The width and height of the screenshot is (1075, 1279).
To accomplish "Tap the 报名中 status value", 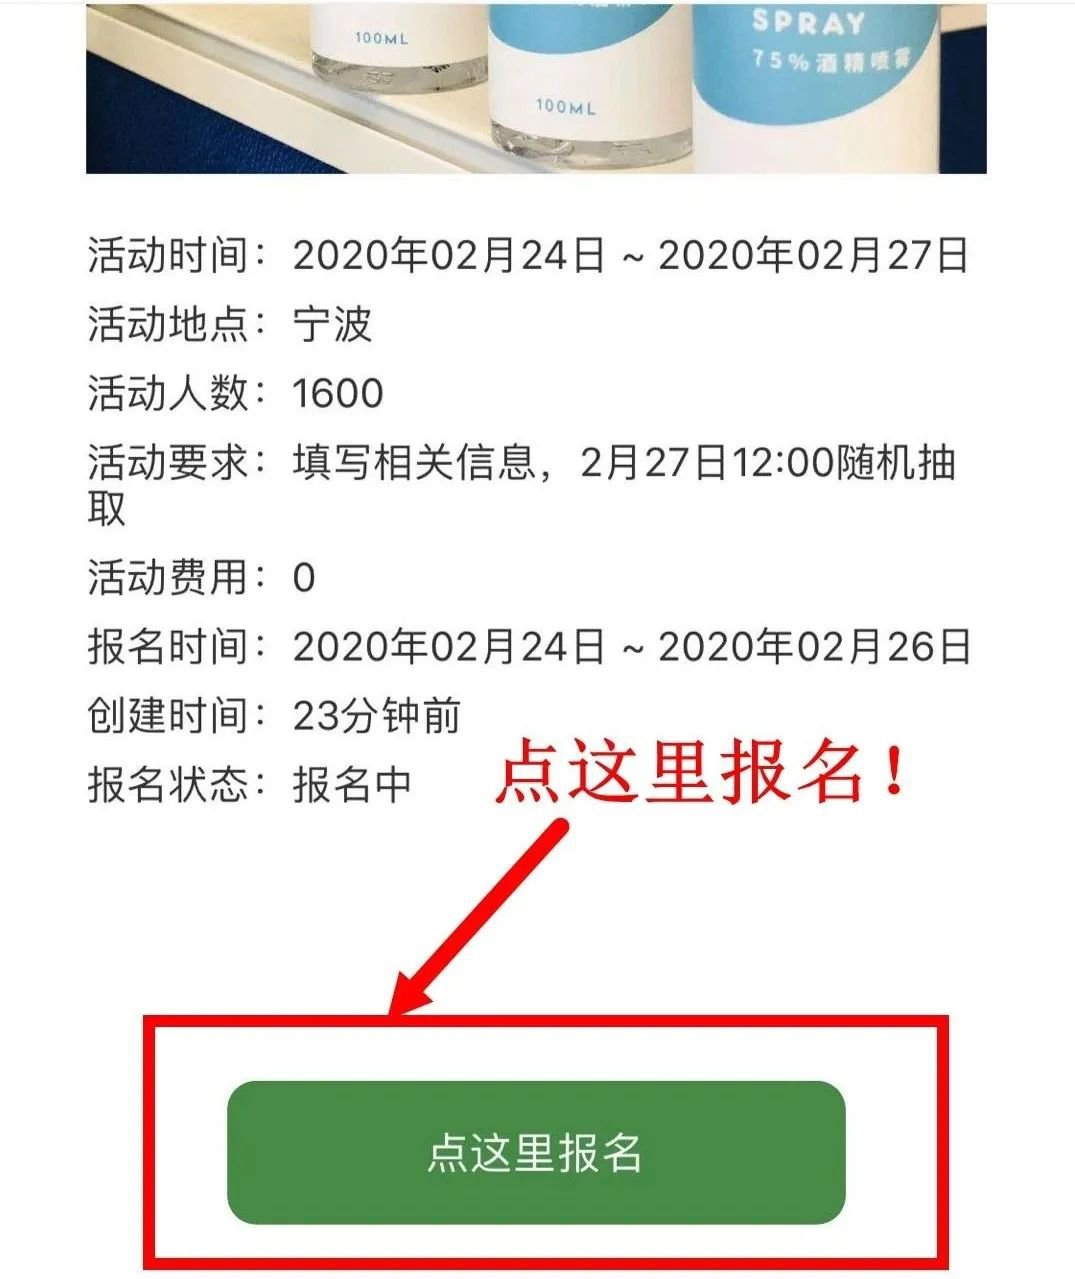I will point(352,785).
